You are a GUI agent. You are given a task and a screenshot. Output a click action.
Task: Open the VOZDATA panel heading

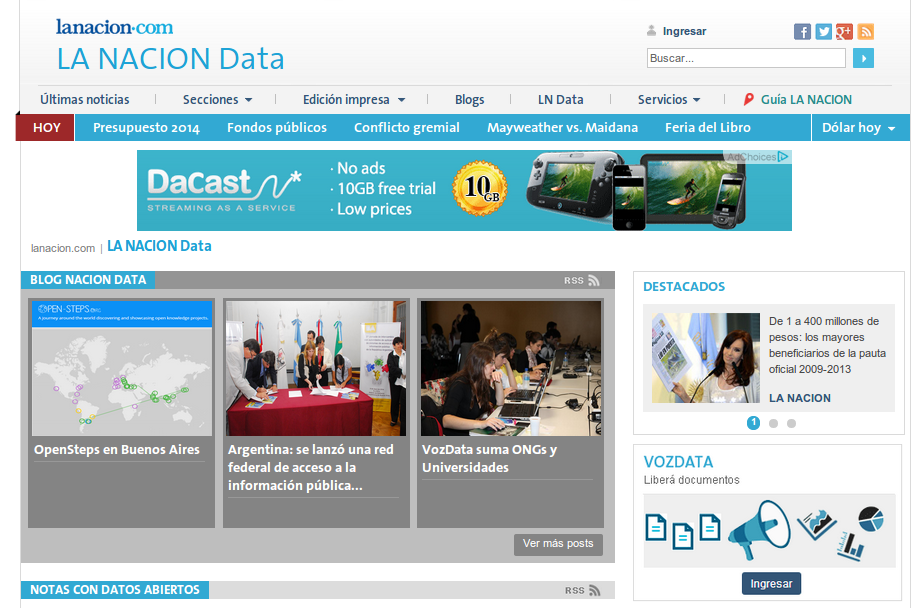[x=678, y=462]
